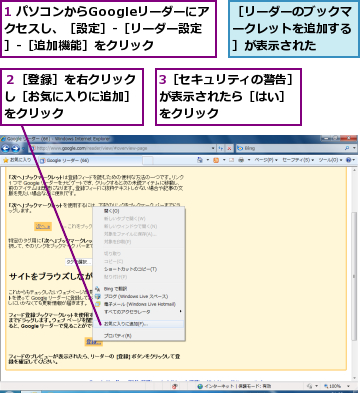Choose プロパティ(R) in context menu
This screenshot has width=360, height=393.
click(139, 336)
